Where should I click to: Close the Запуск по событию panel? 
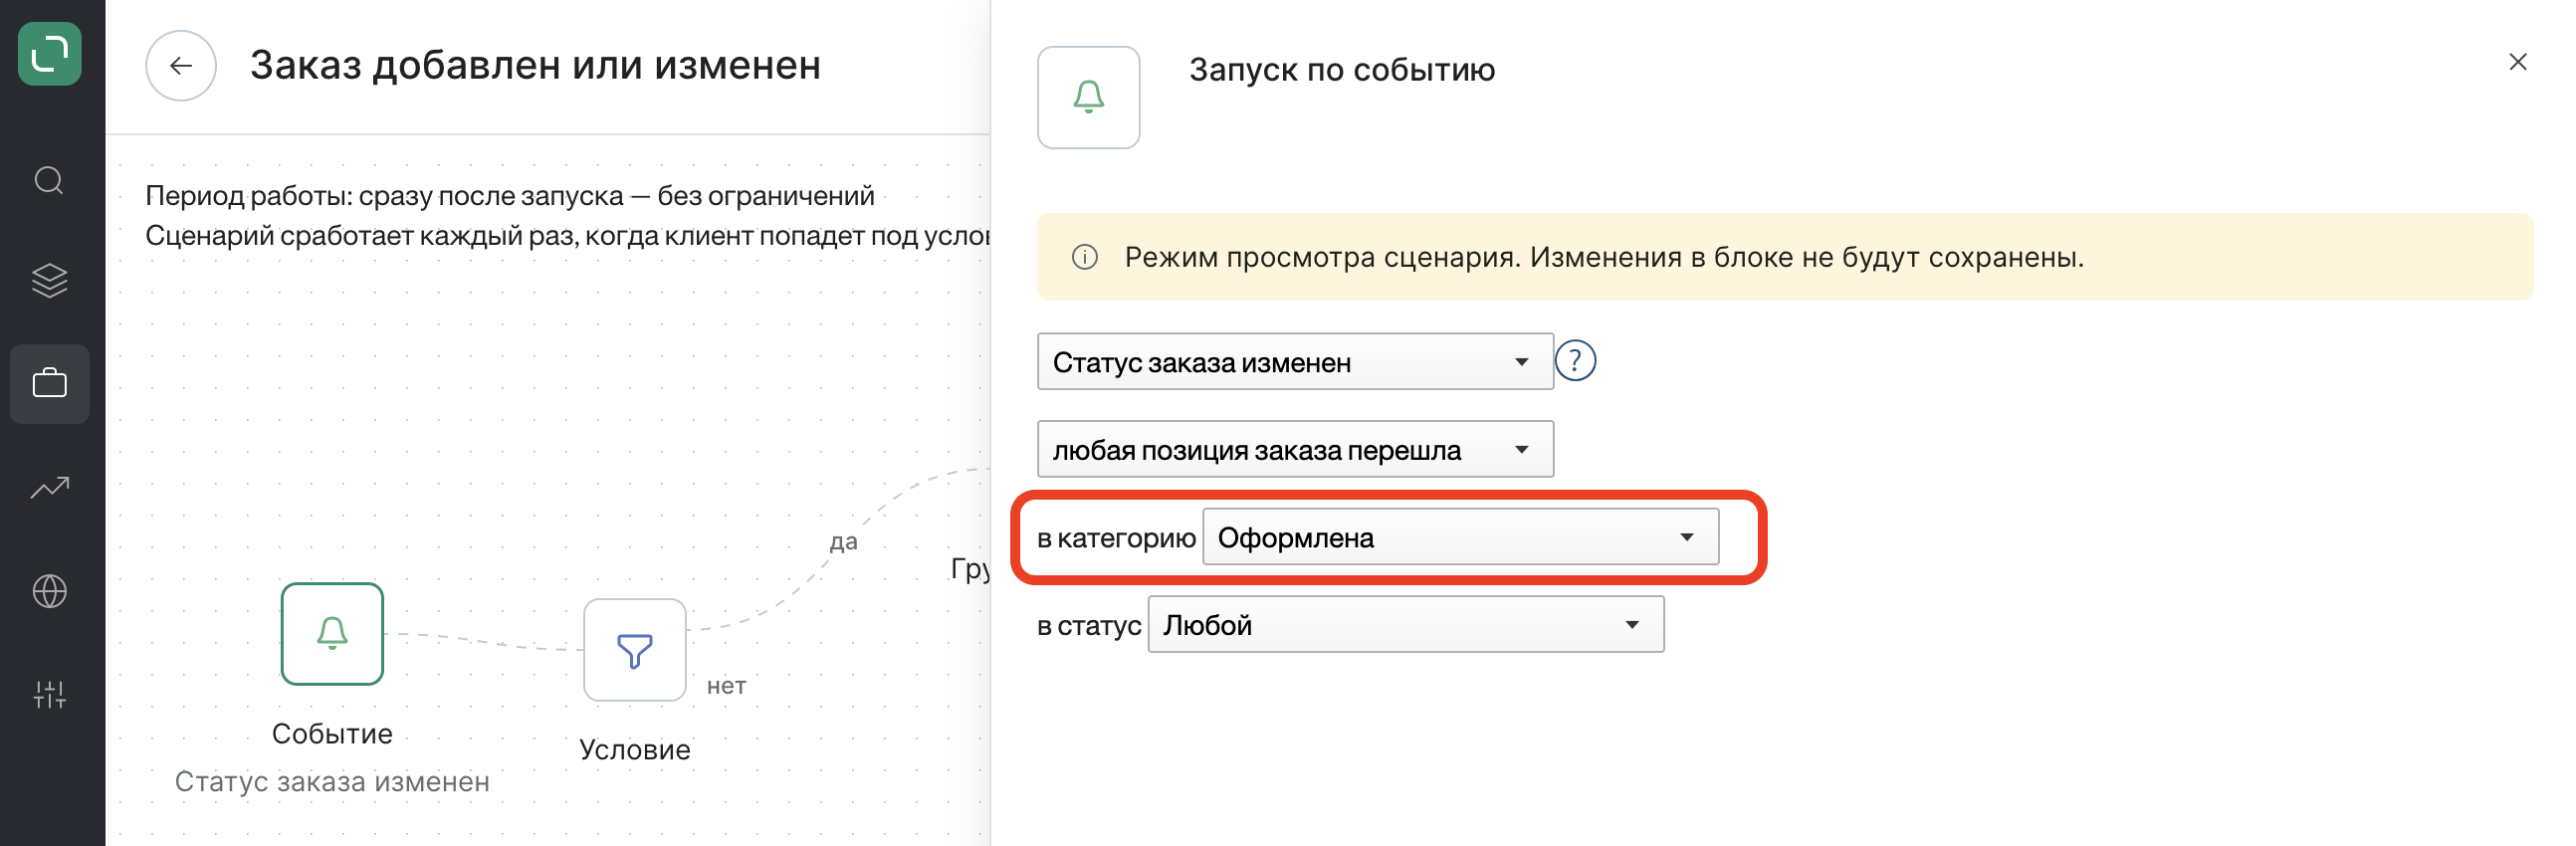click(x=2518, y=62)
